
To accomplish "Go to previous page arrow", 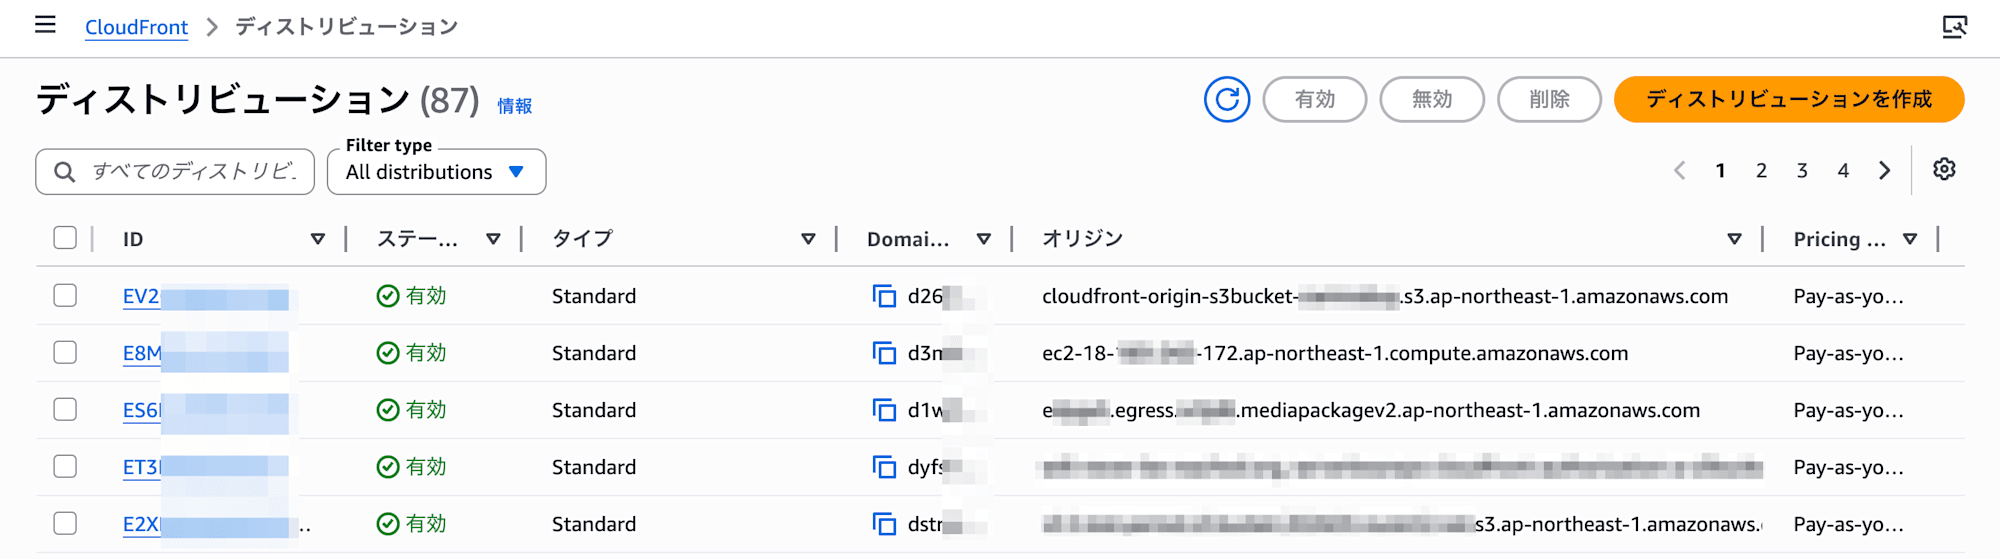I will pos(1679,171).
